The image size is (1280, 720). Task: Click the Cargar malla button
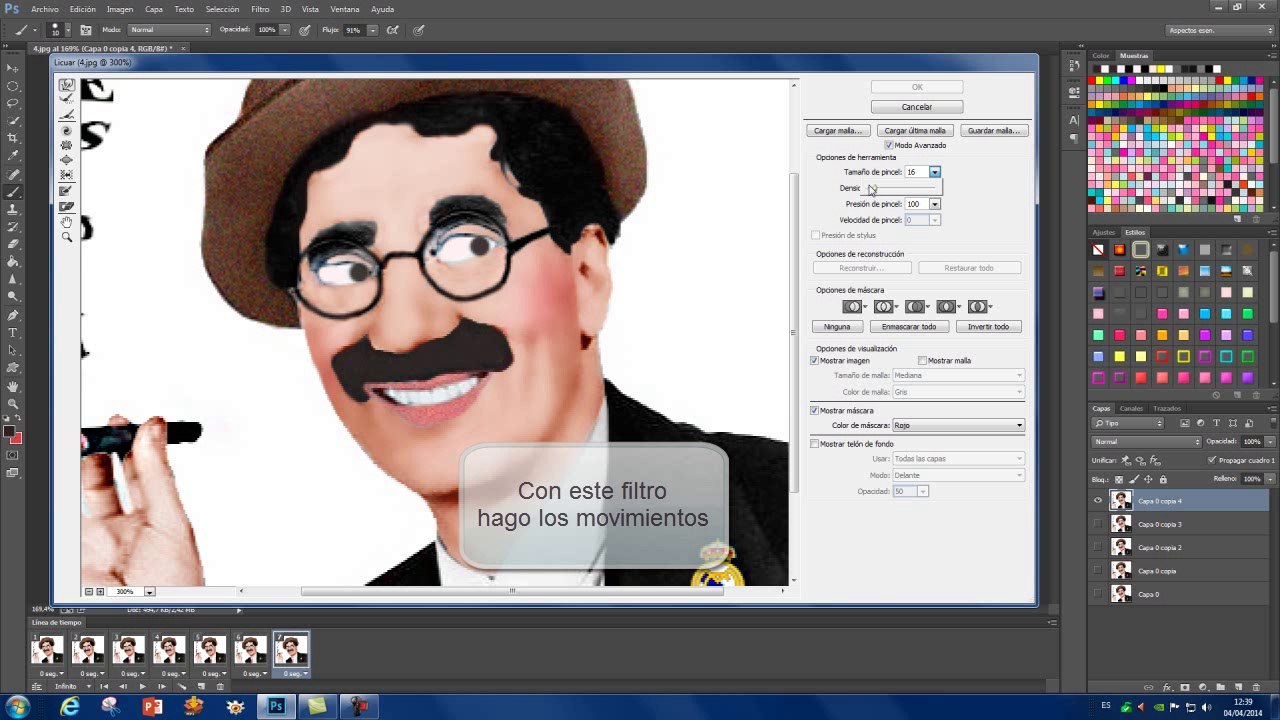click(838, 131)
